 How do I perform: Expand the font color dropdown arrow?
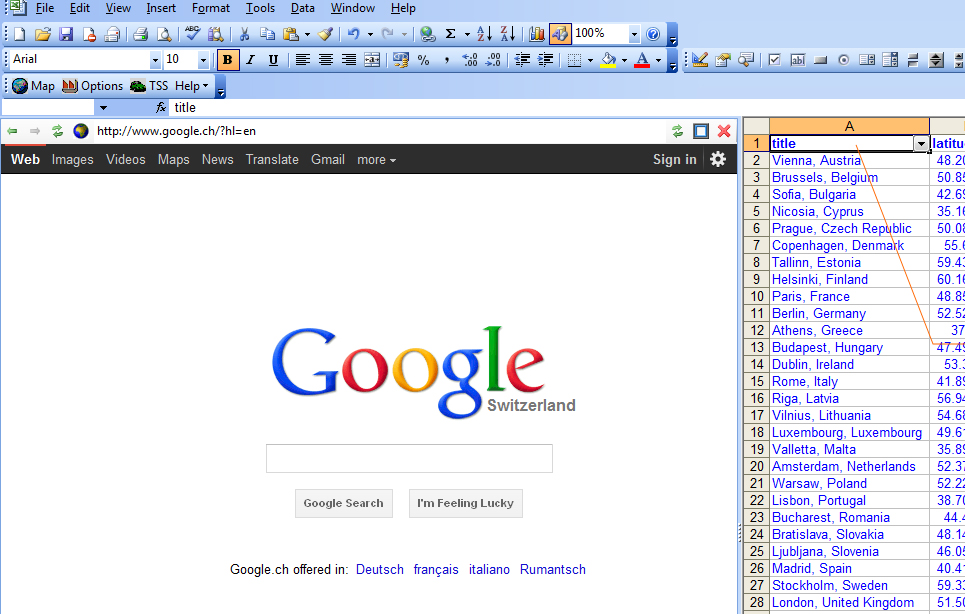coord(658,60)
